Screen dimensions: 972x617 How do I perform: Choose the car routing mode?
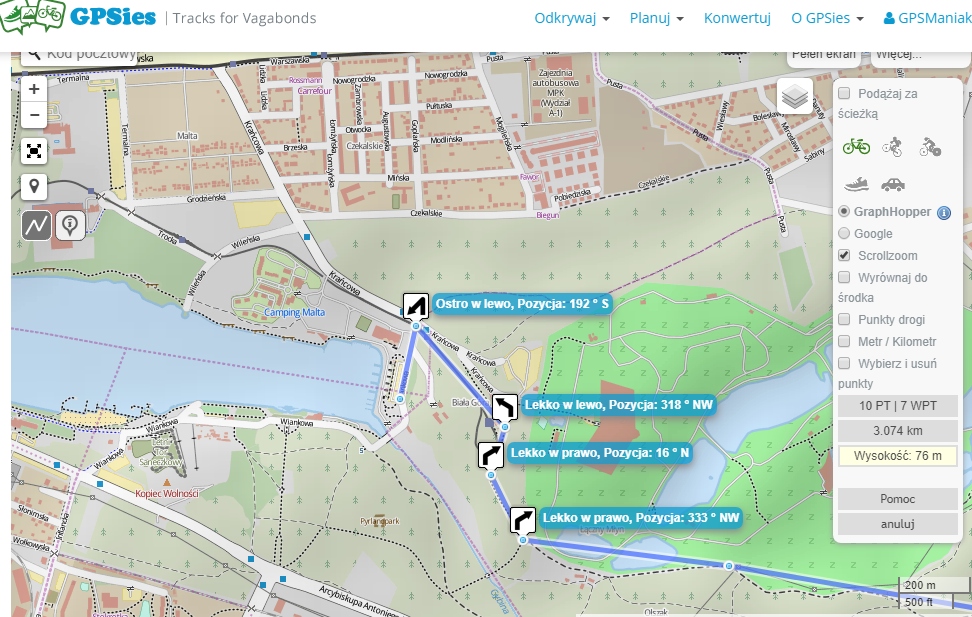892,184
